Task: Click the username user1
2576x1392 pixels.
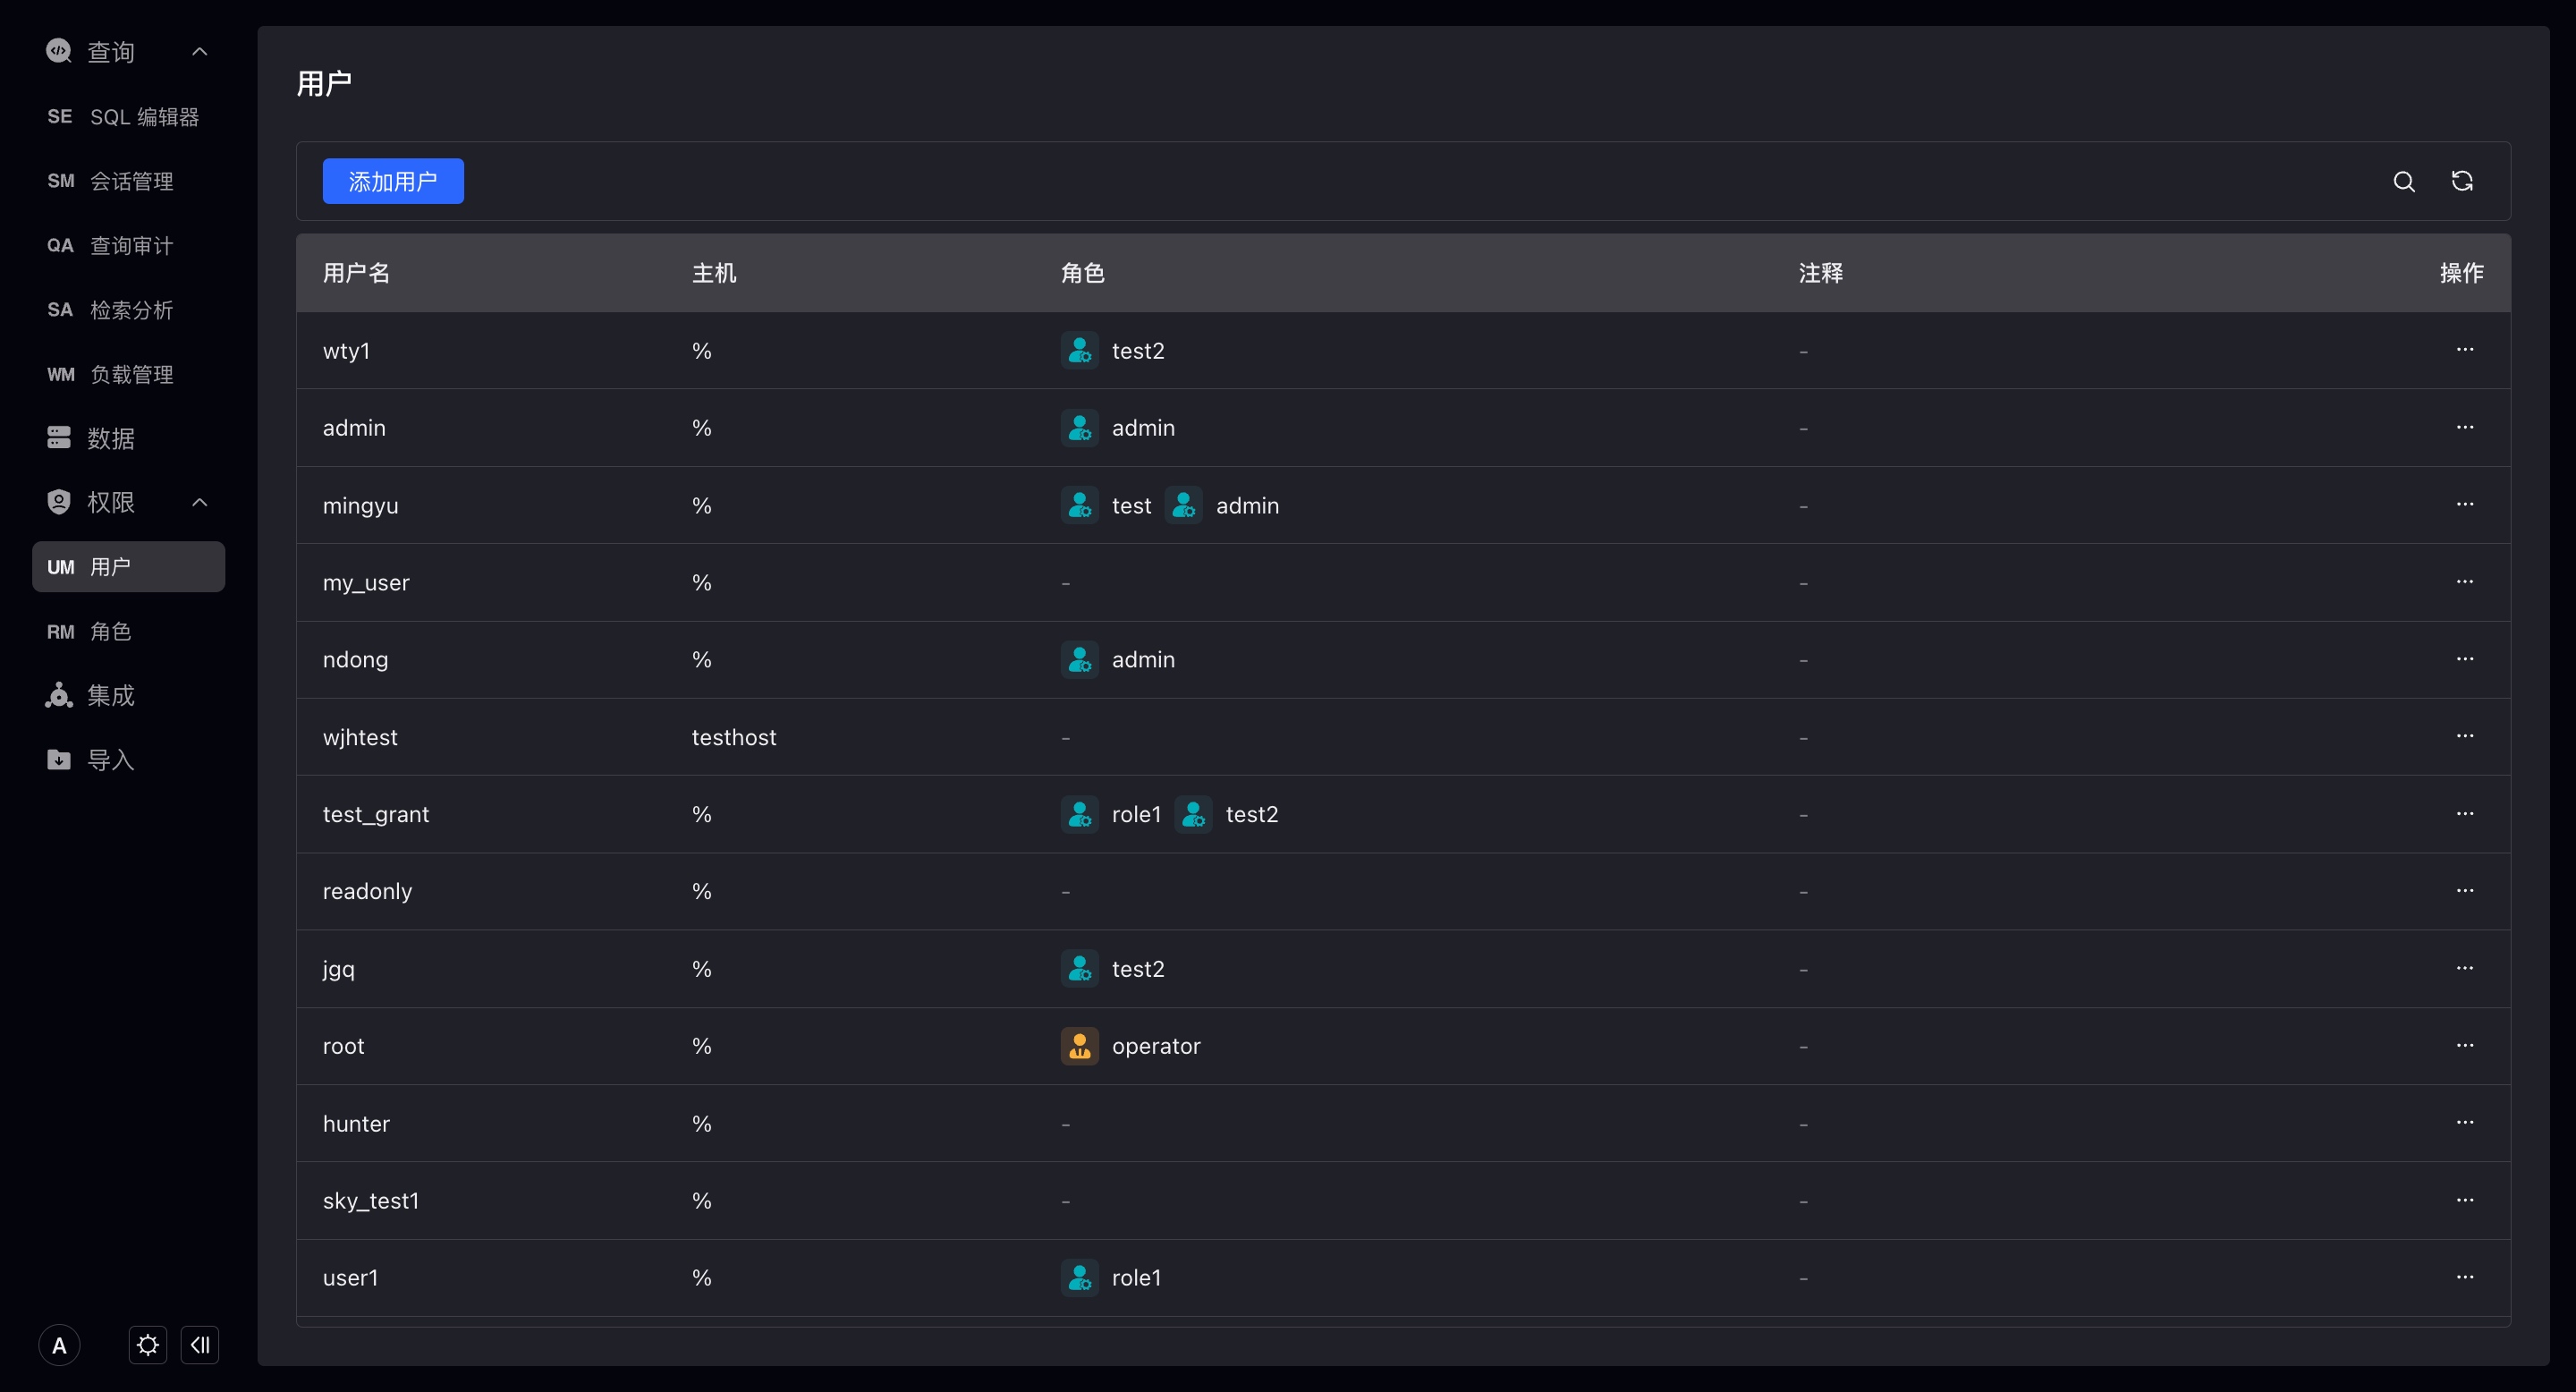Action: pyautogui.click(x=350, y=1278)
